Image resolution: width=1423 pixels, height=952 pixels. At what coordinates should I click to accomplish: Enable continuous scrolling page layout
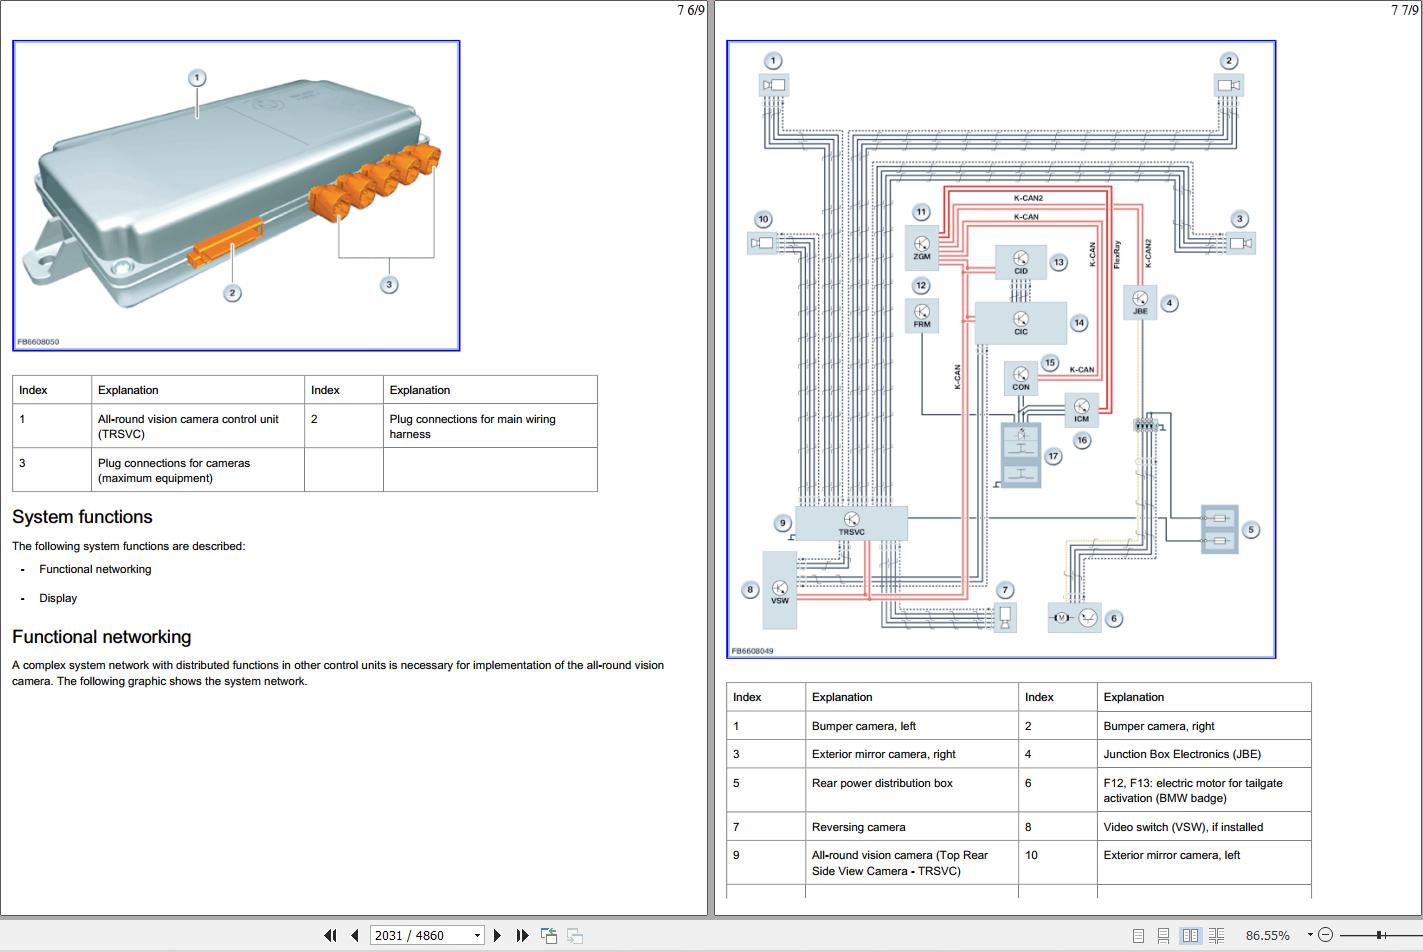click(1163, 935)
